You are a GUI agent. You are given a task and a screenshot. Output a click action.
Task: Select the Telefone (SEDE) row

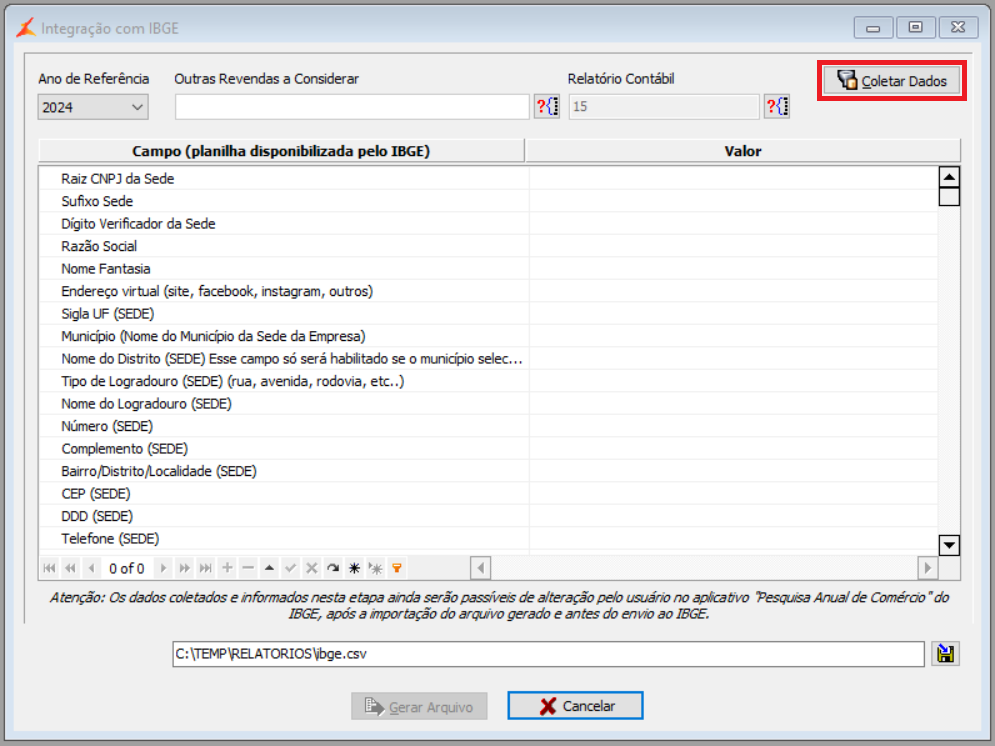(488, 539)
